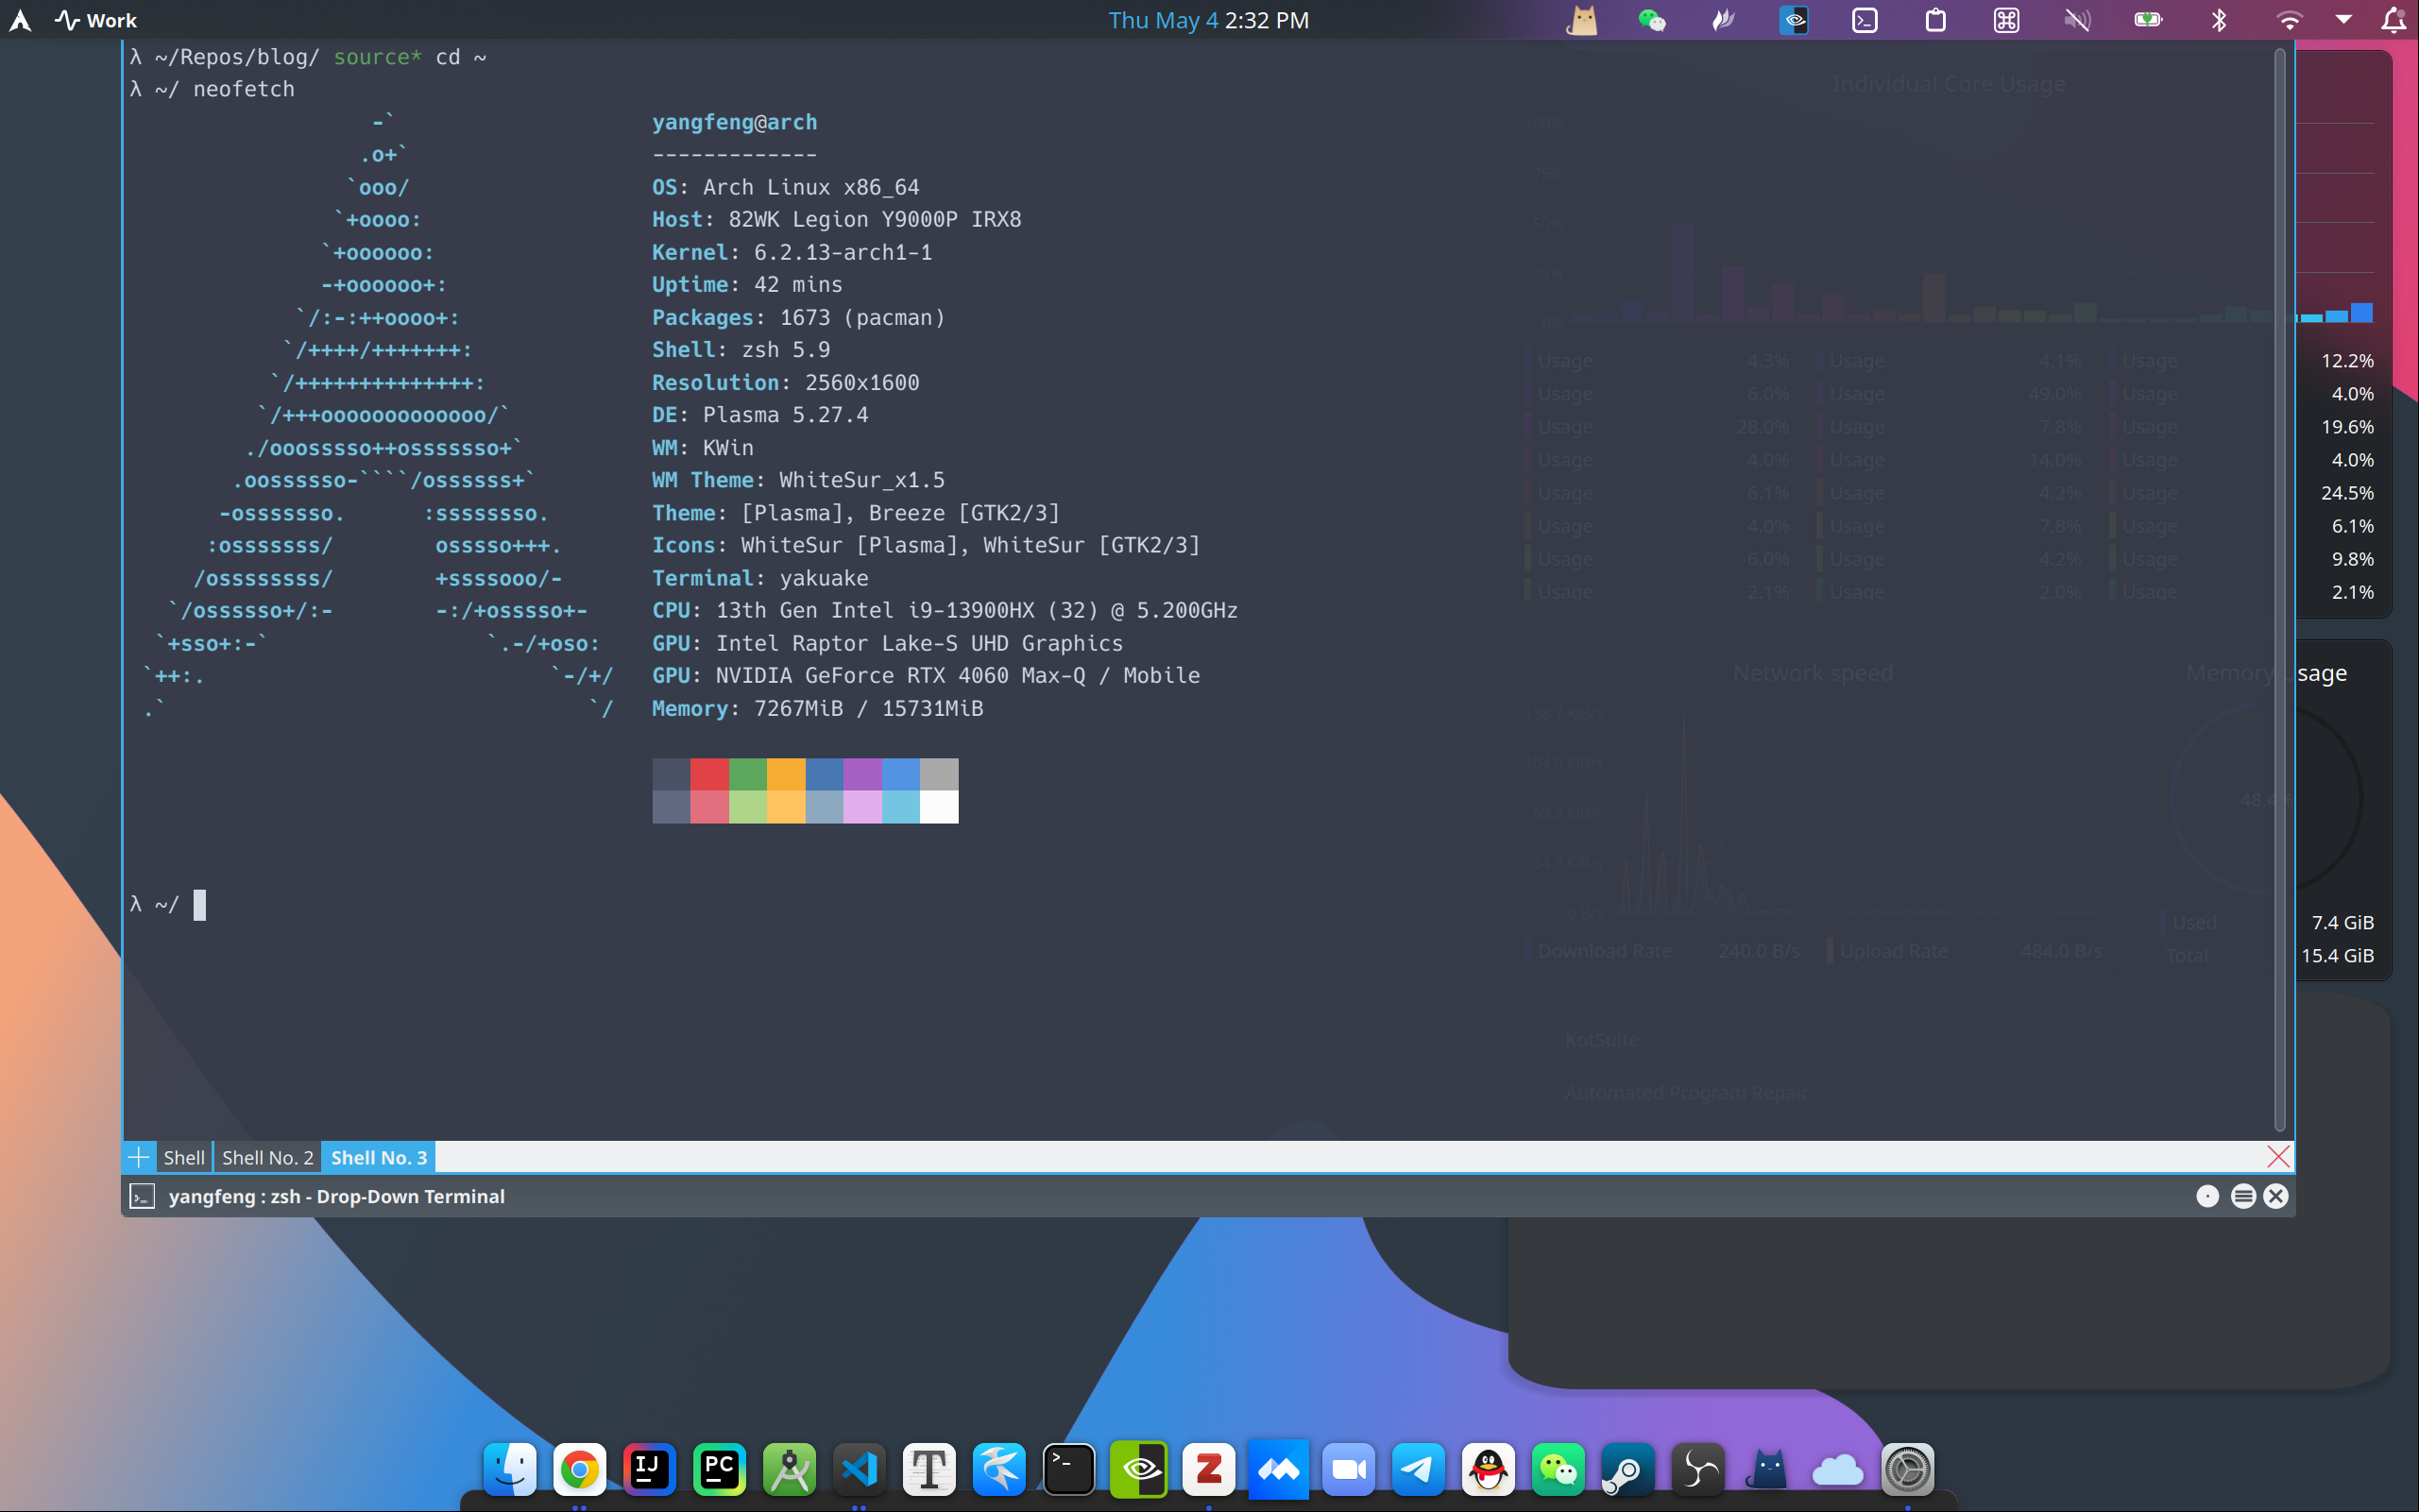Image resolution: width=2419 pixels, height=1512 pixels.
Task: Open Visual Studio Code from the dock
Action: pyautogui.click(x=859, y=1469)
